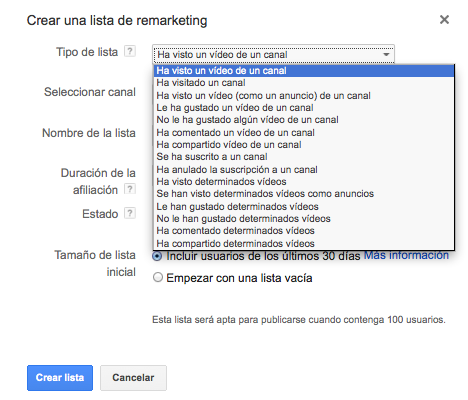Viewport: 468px width, 400px height.
Task: Close the remarketing list dialog
Action: 444,20
